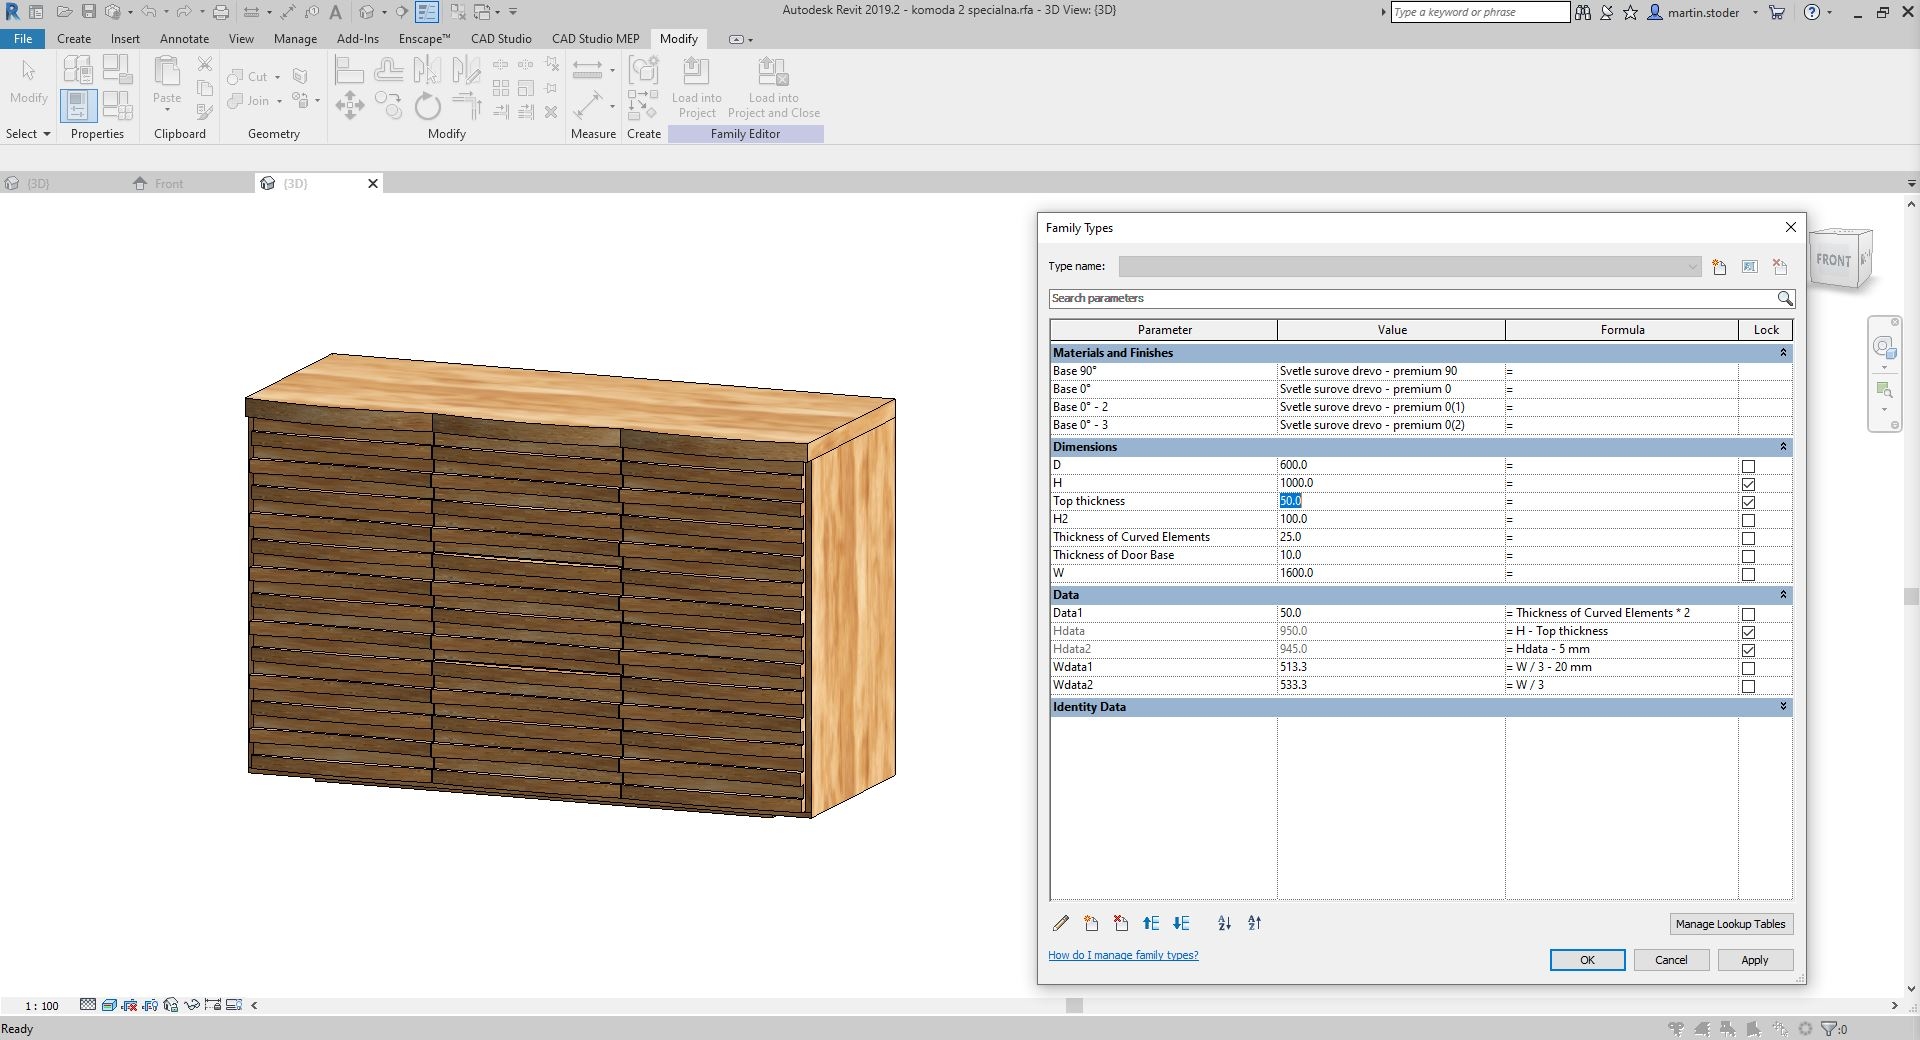
Task: Toggle the Lock checkbox for parameter H
Action: click(1748, 483)
